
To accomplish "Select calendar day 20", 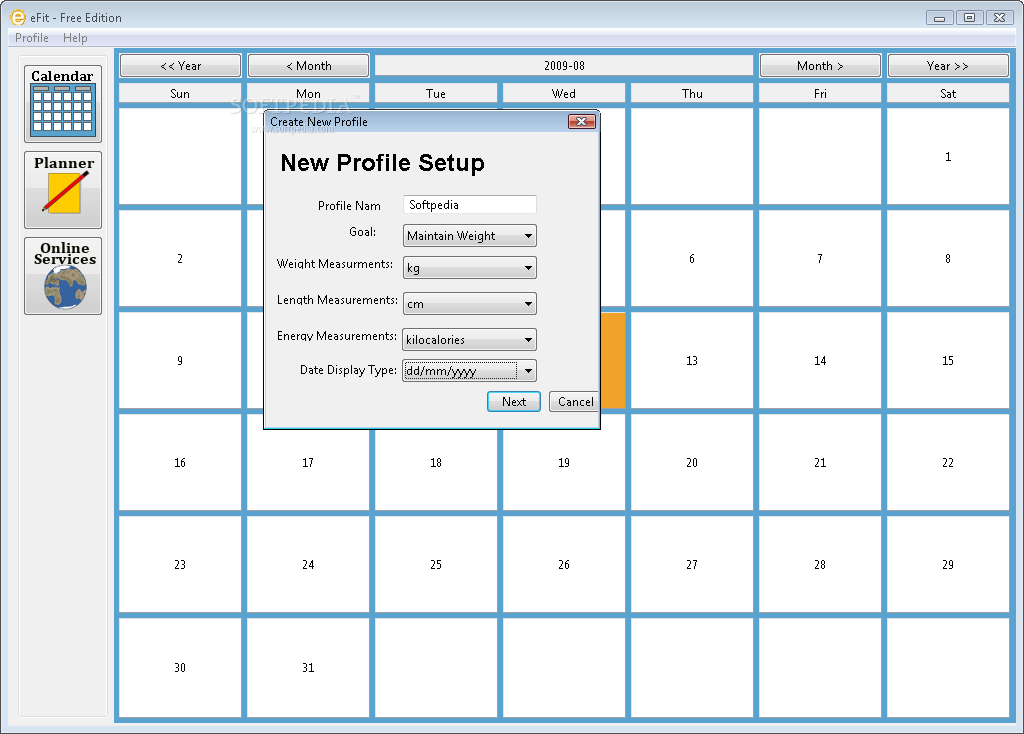I will 692,462.
